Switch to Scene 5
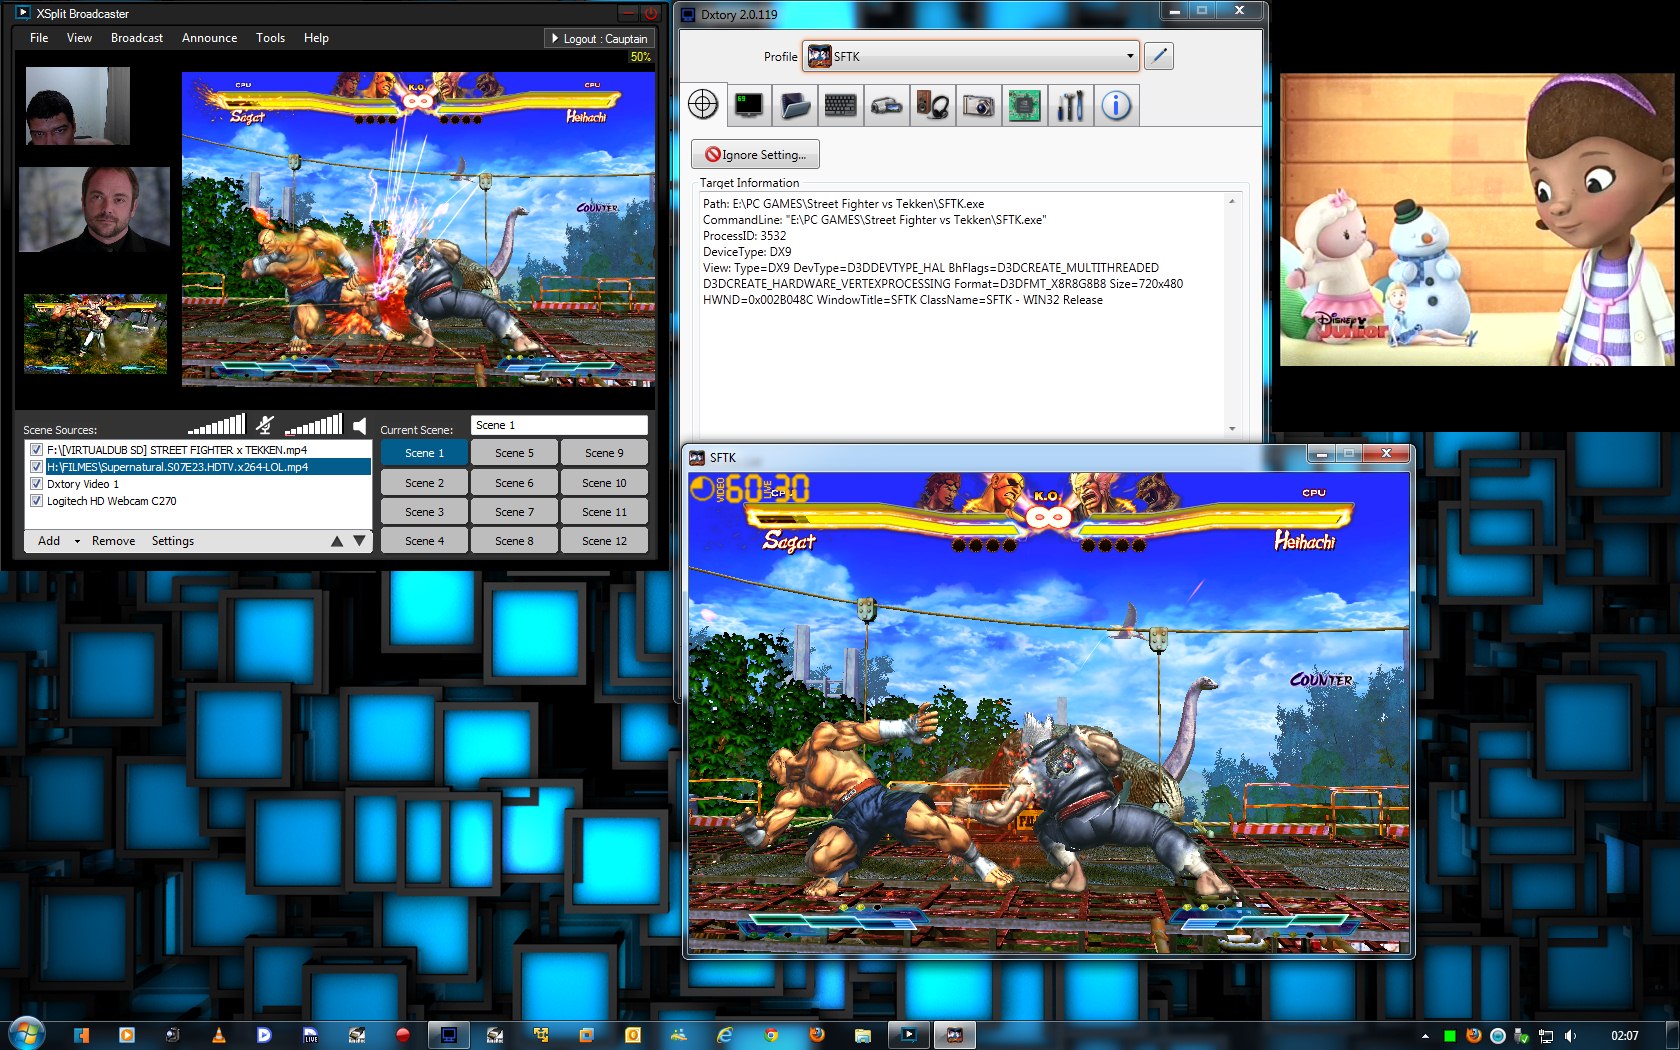The height and width of the screenshot is (1050, 1680). point(515,453)
